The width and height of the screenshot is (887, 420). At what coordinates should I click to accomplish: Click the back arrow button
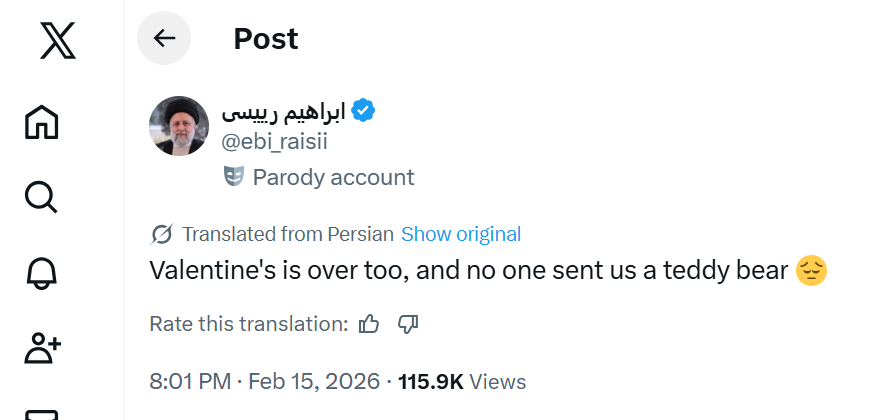click(164, 39)
